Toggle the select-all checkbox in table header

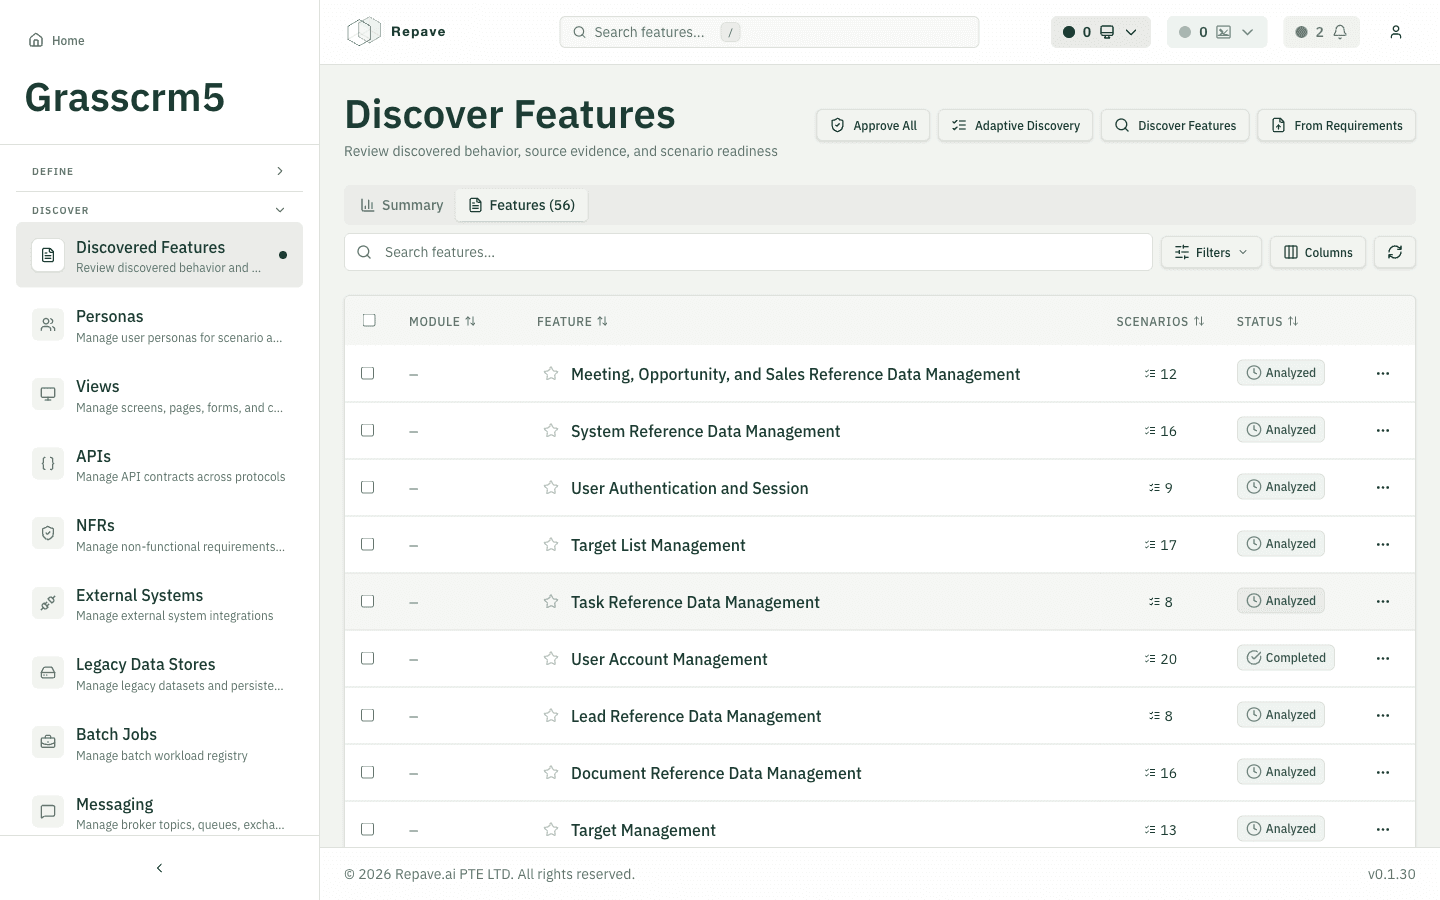coord(369,320)
